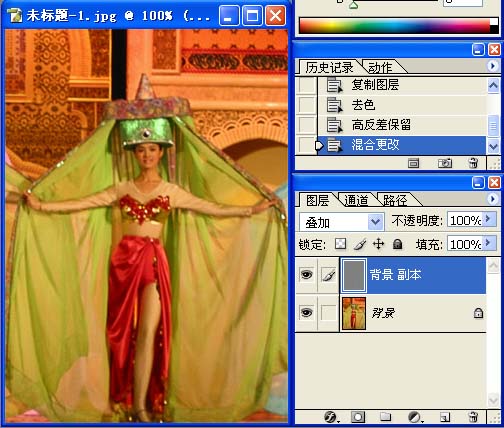
Task: Switch to the 动作 tab
Action: 380,68
